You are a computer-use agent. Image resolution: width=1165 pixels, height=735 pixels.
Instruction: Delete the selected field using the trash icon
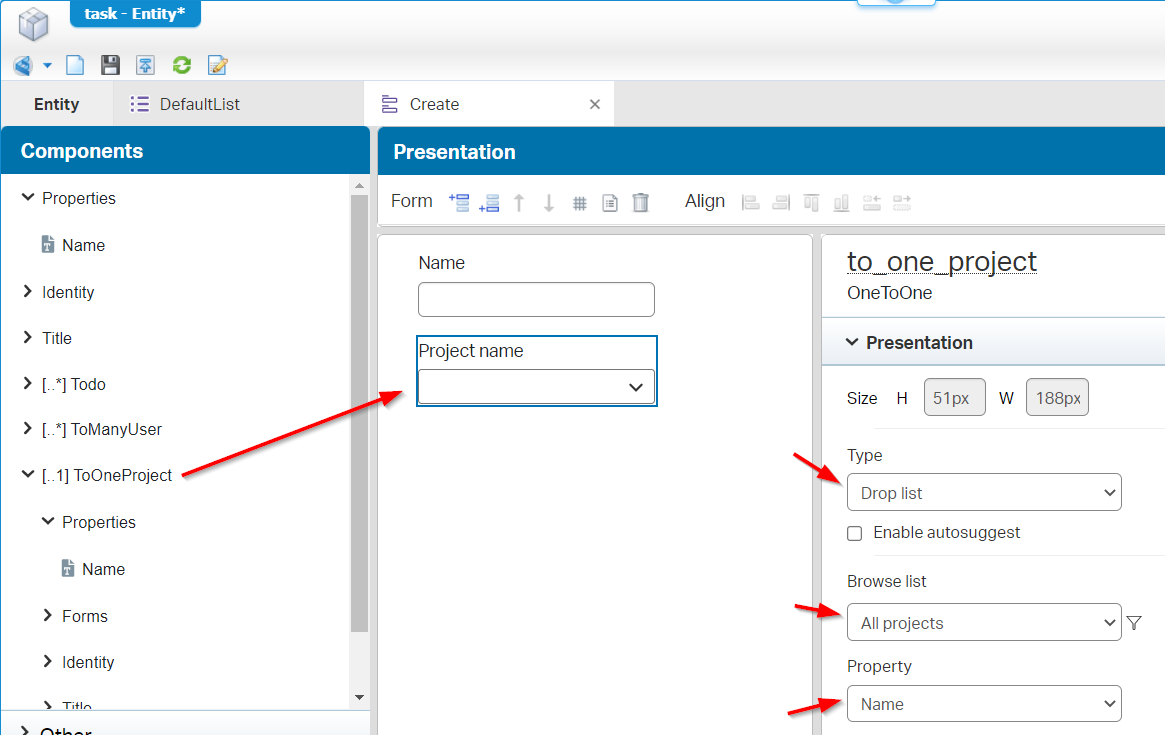(x=640, y=202)
